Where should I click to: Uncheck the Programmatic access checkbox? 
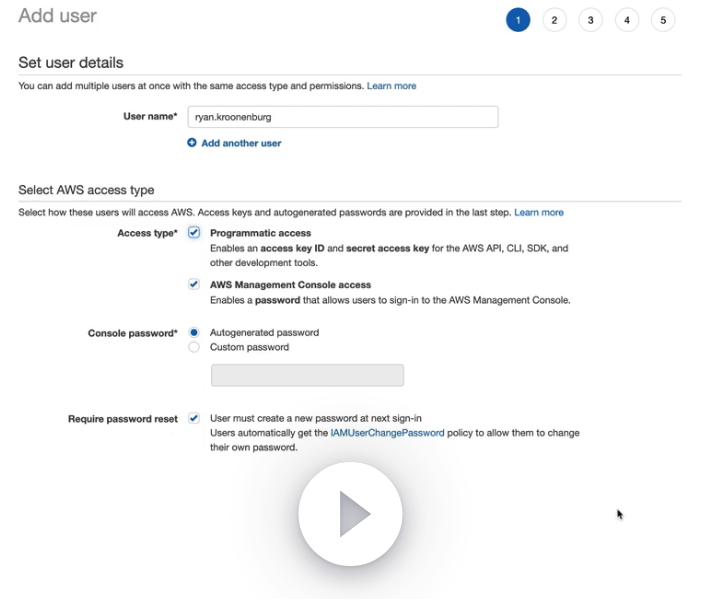(194, 233)
